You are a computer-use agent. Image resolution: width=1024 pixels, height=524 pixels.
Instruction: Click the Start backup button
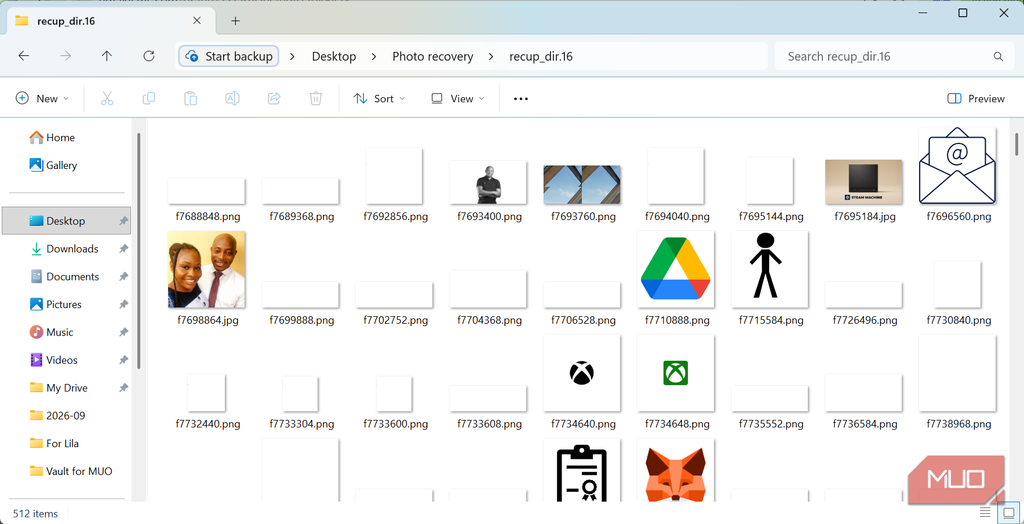pyautogui.click(x=229, y=56)
